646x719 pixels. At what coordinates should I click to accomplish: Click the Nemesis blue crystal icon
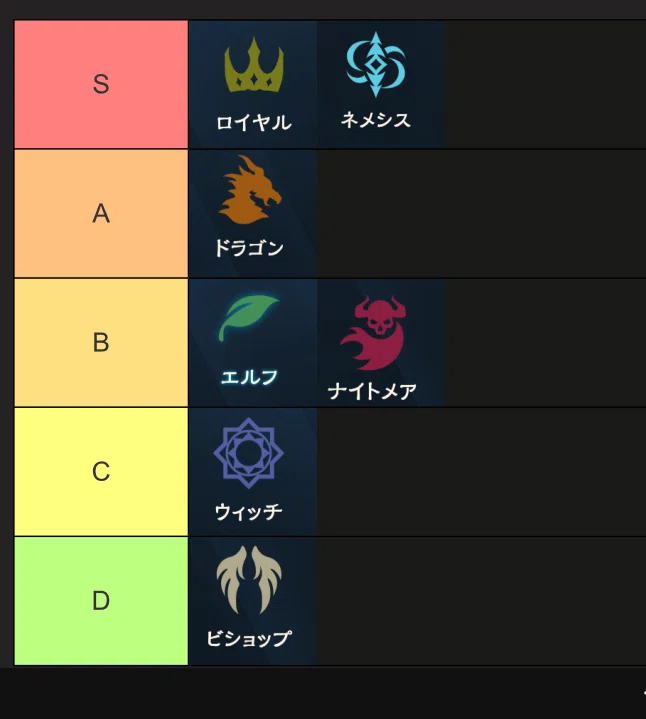click(376, 64)
